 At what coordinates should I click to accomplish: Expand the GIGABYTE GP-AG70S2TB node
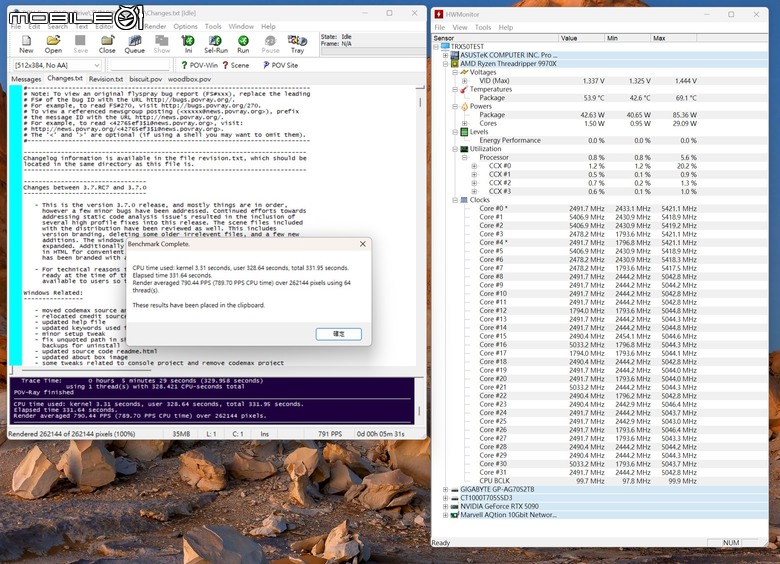click(446, 489)
